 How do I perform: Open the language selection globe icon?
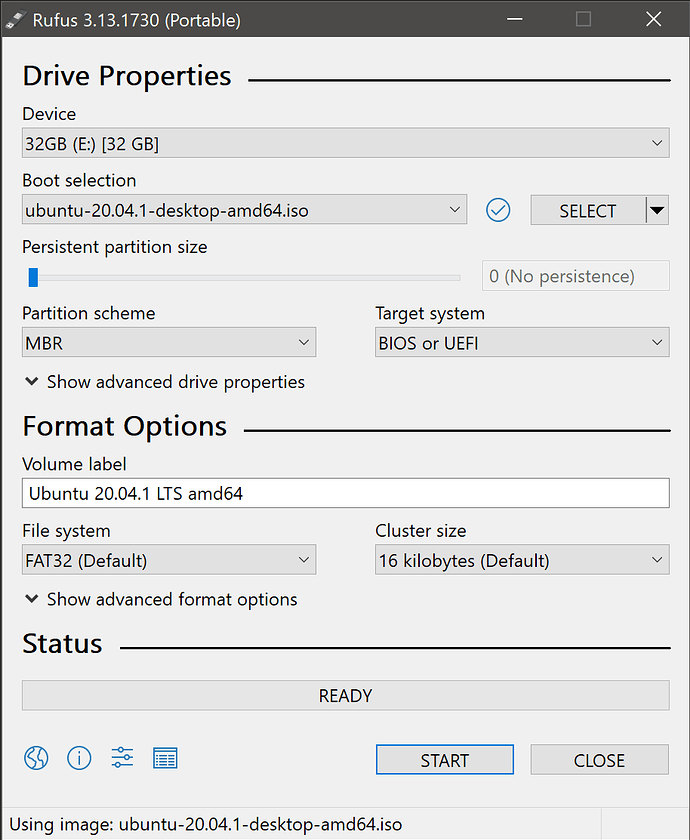click(35, 758)
